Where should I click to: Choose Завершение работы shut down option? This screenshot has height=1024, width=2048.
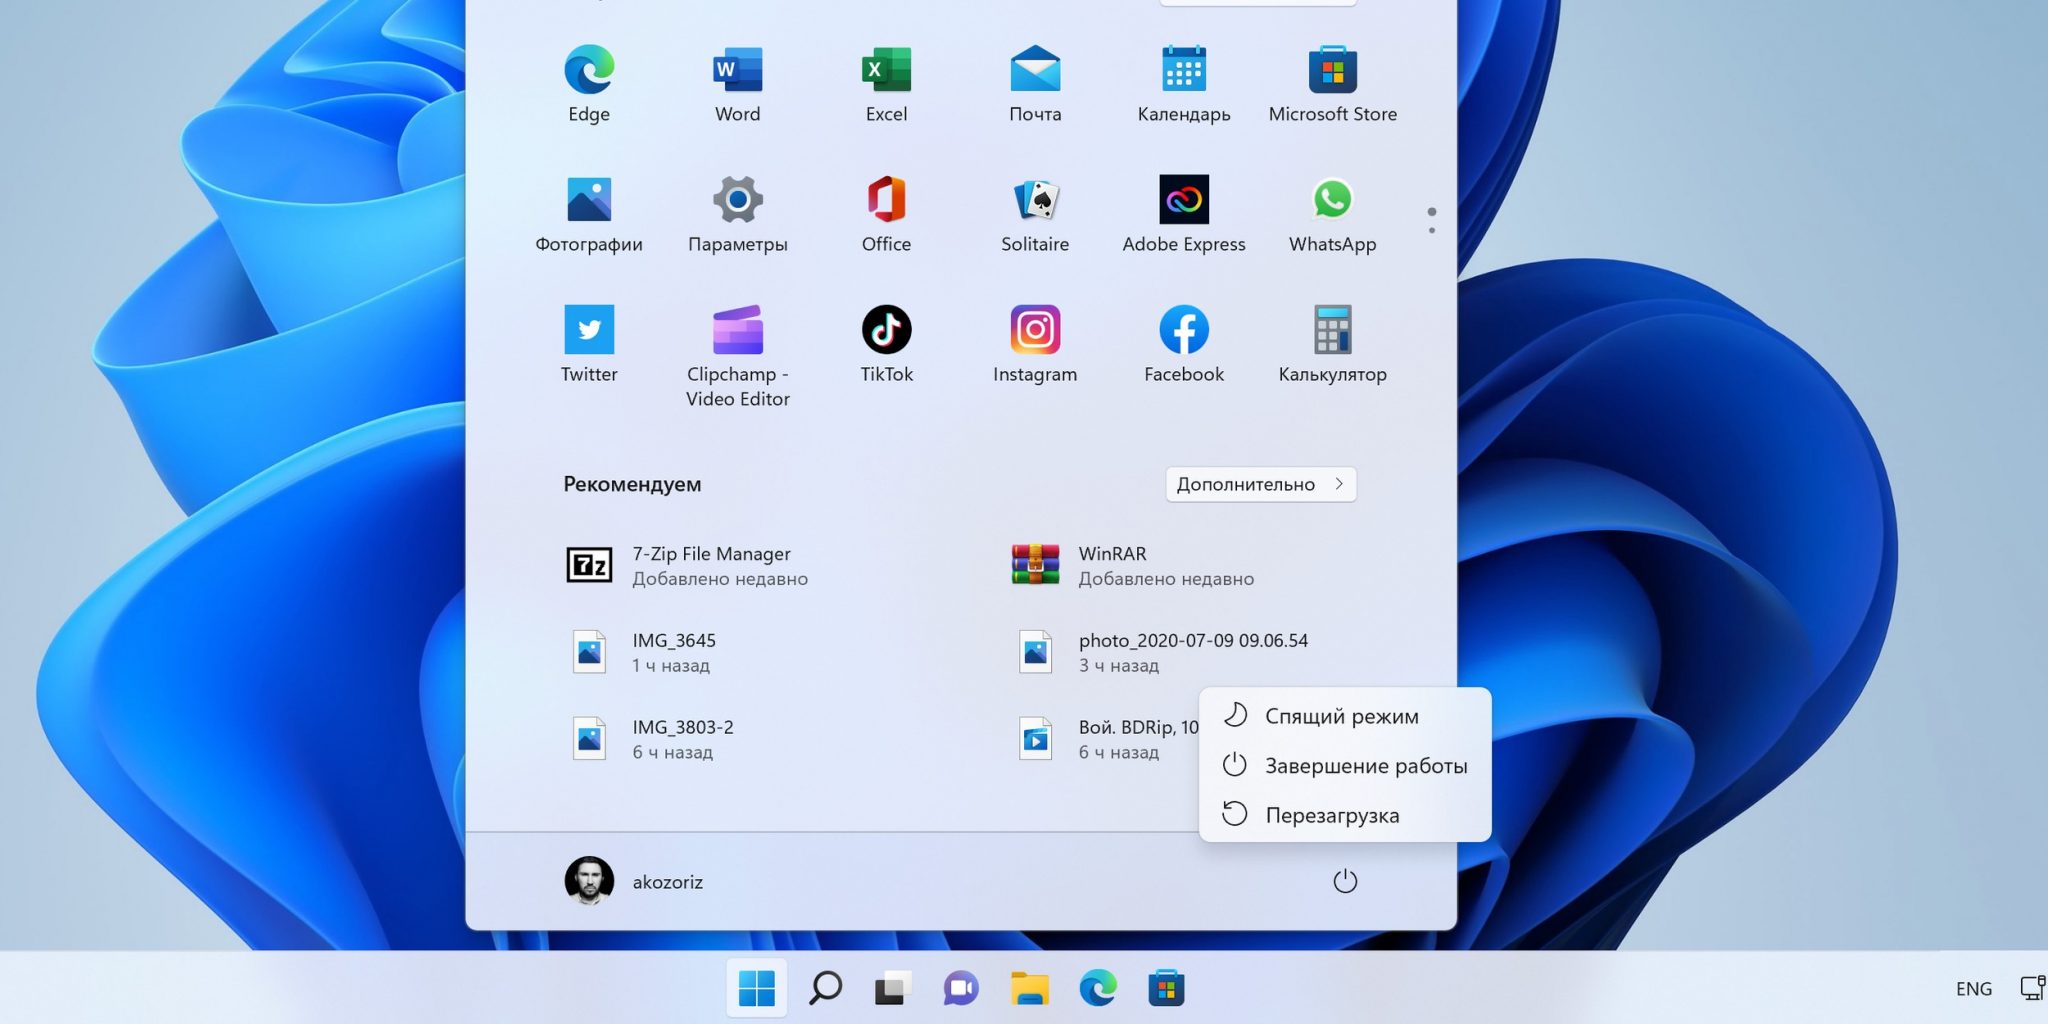[x=1365, y=766]
